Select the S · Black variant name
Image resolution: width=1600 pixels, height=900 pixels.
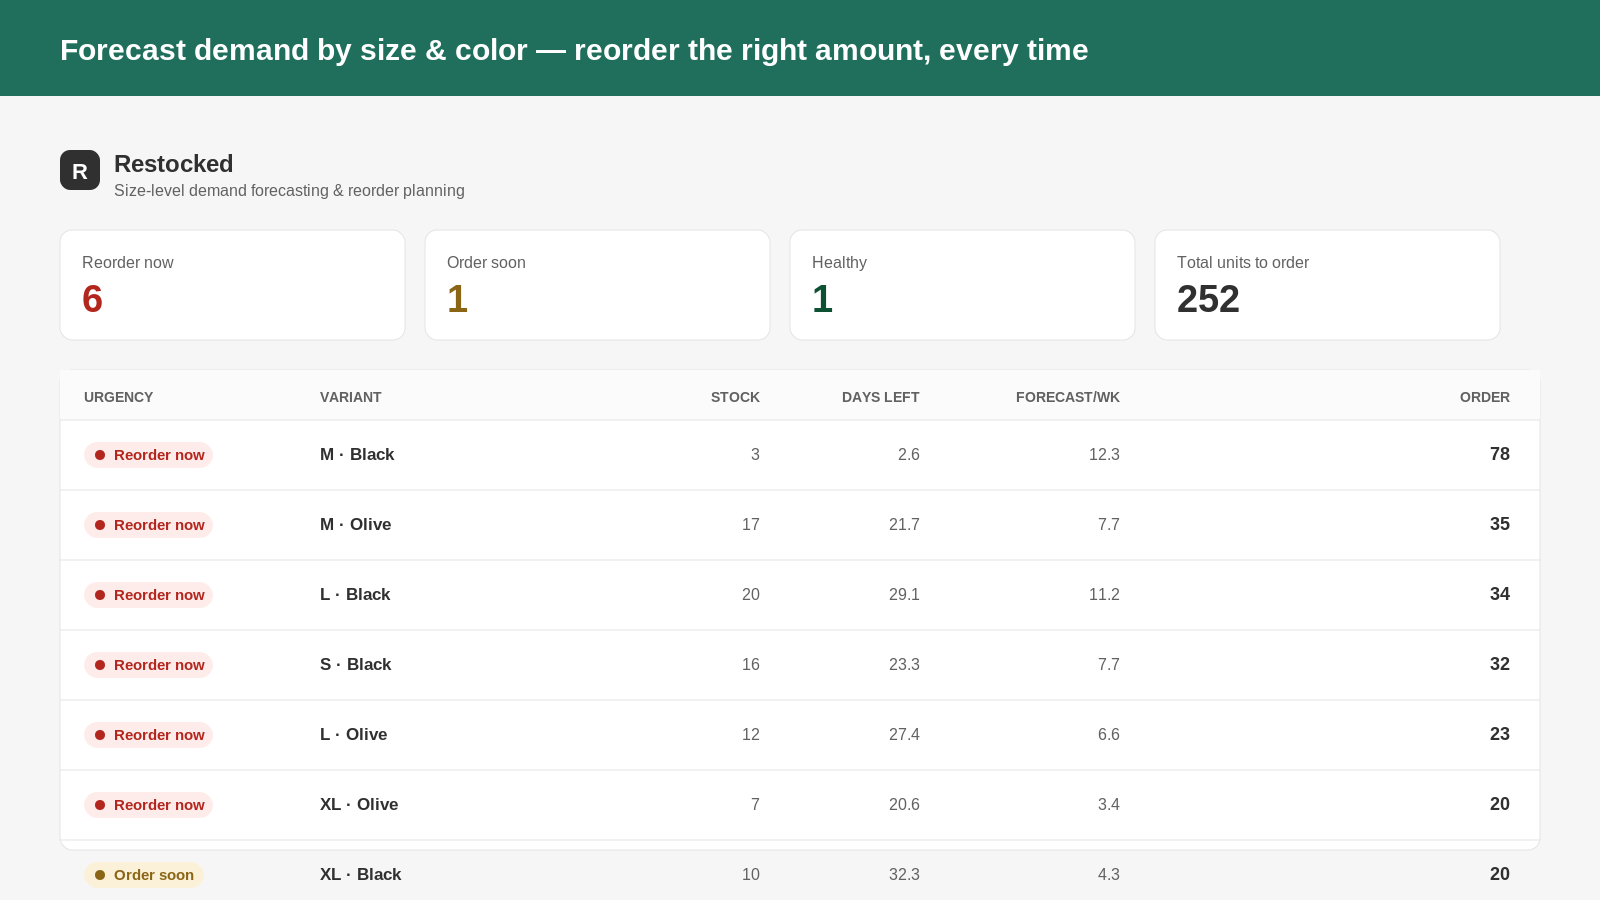[355, 664]
